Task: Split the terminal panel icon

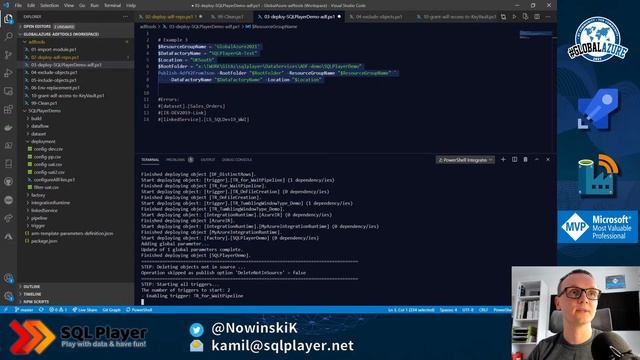Action: (514, 160)
